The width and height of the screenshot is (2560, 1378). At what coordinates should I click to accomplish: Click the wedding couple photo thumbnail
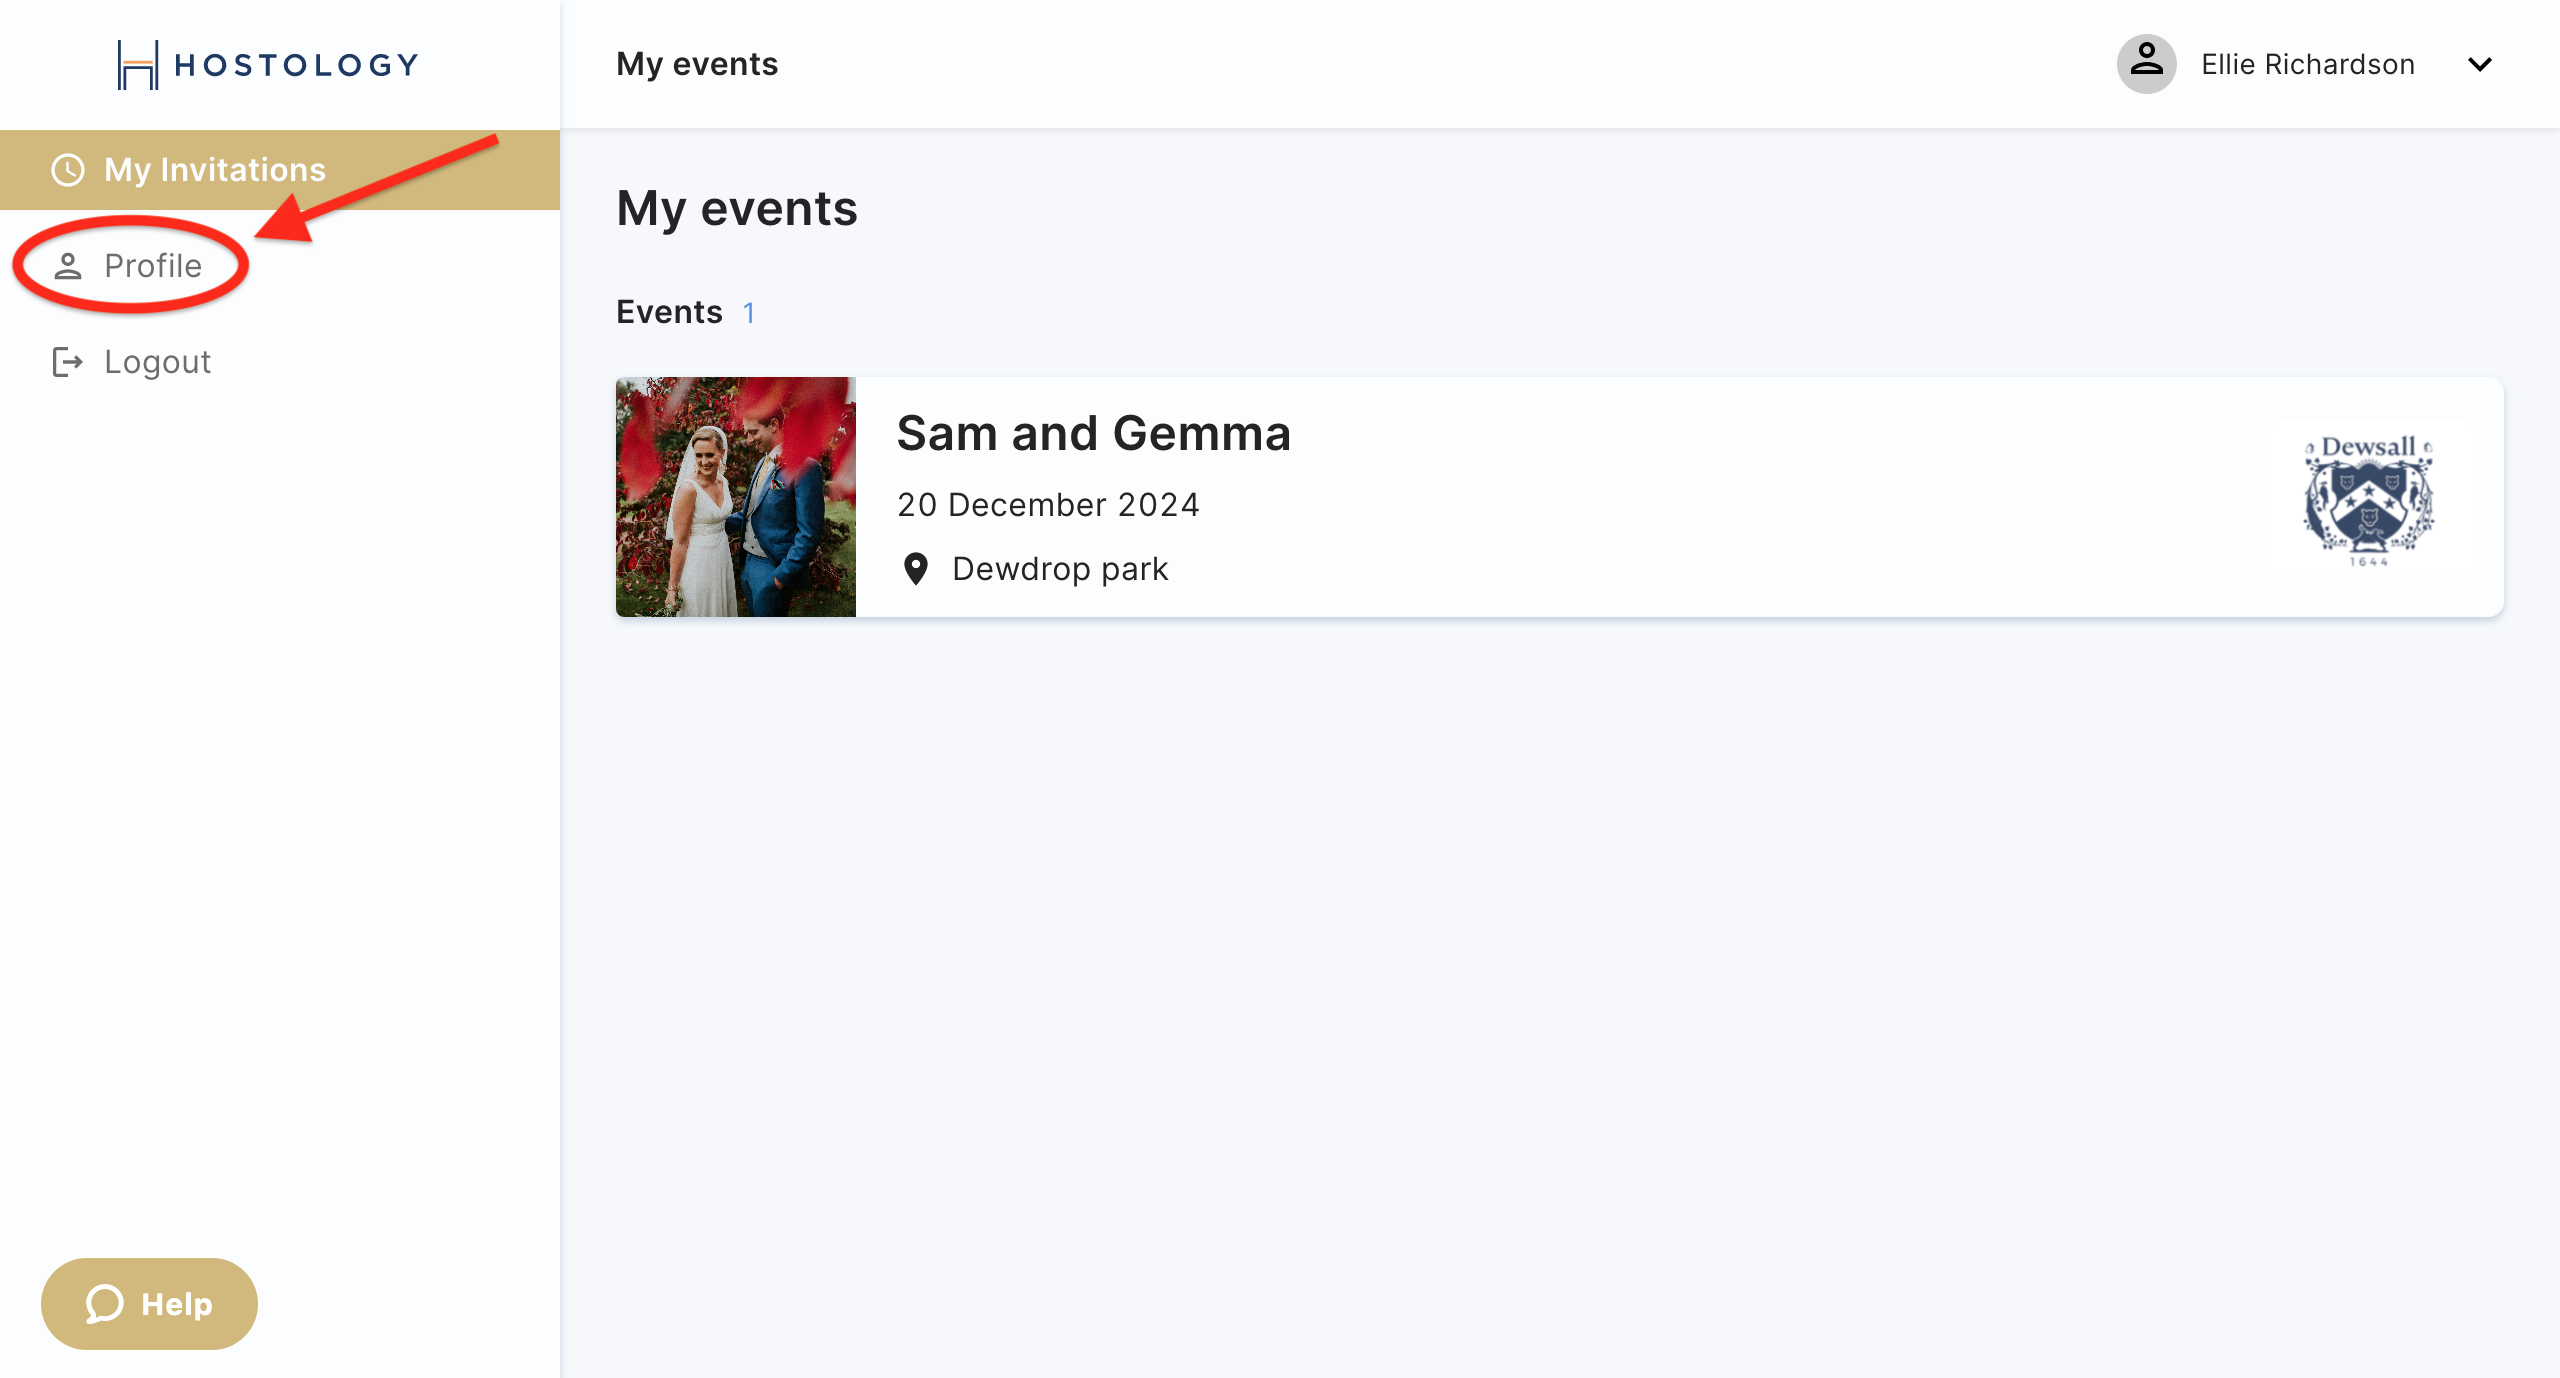pos(736,497)
